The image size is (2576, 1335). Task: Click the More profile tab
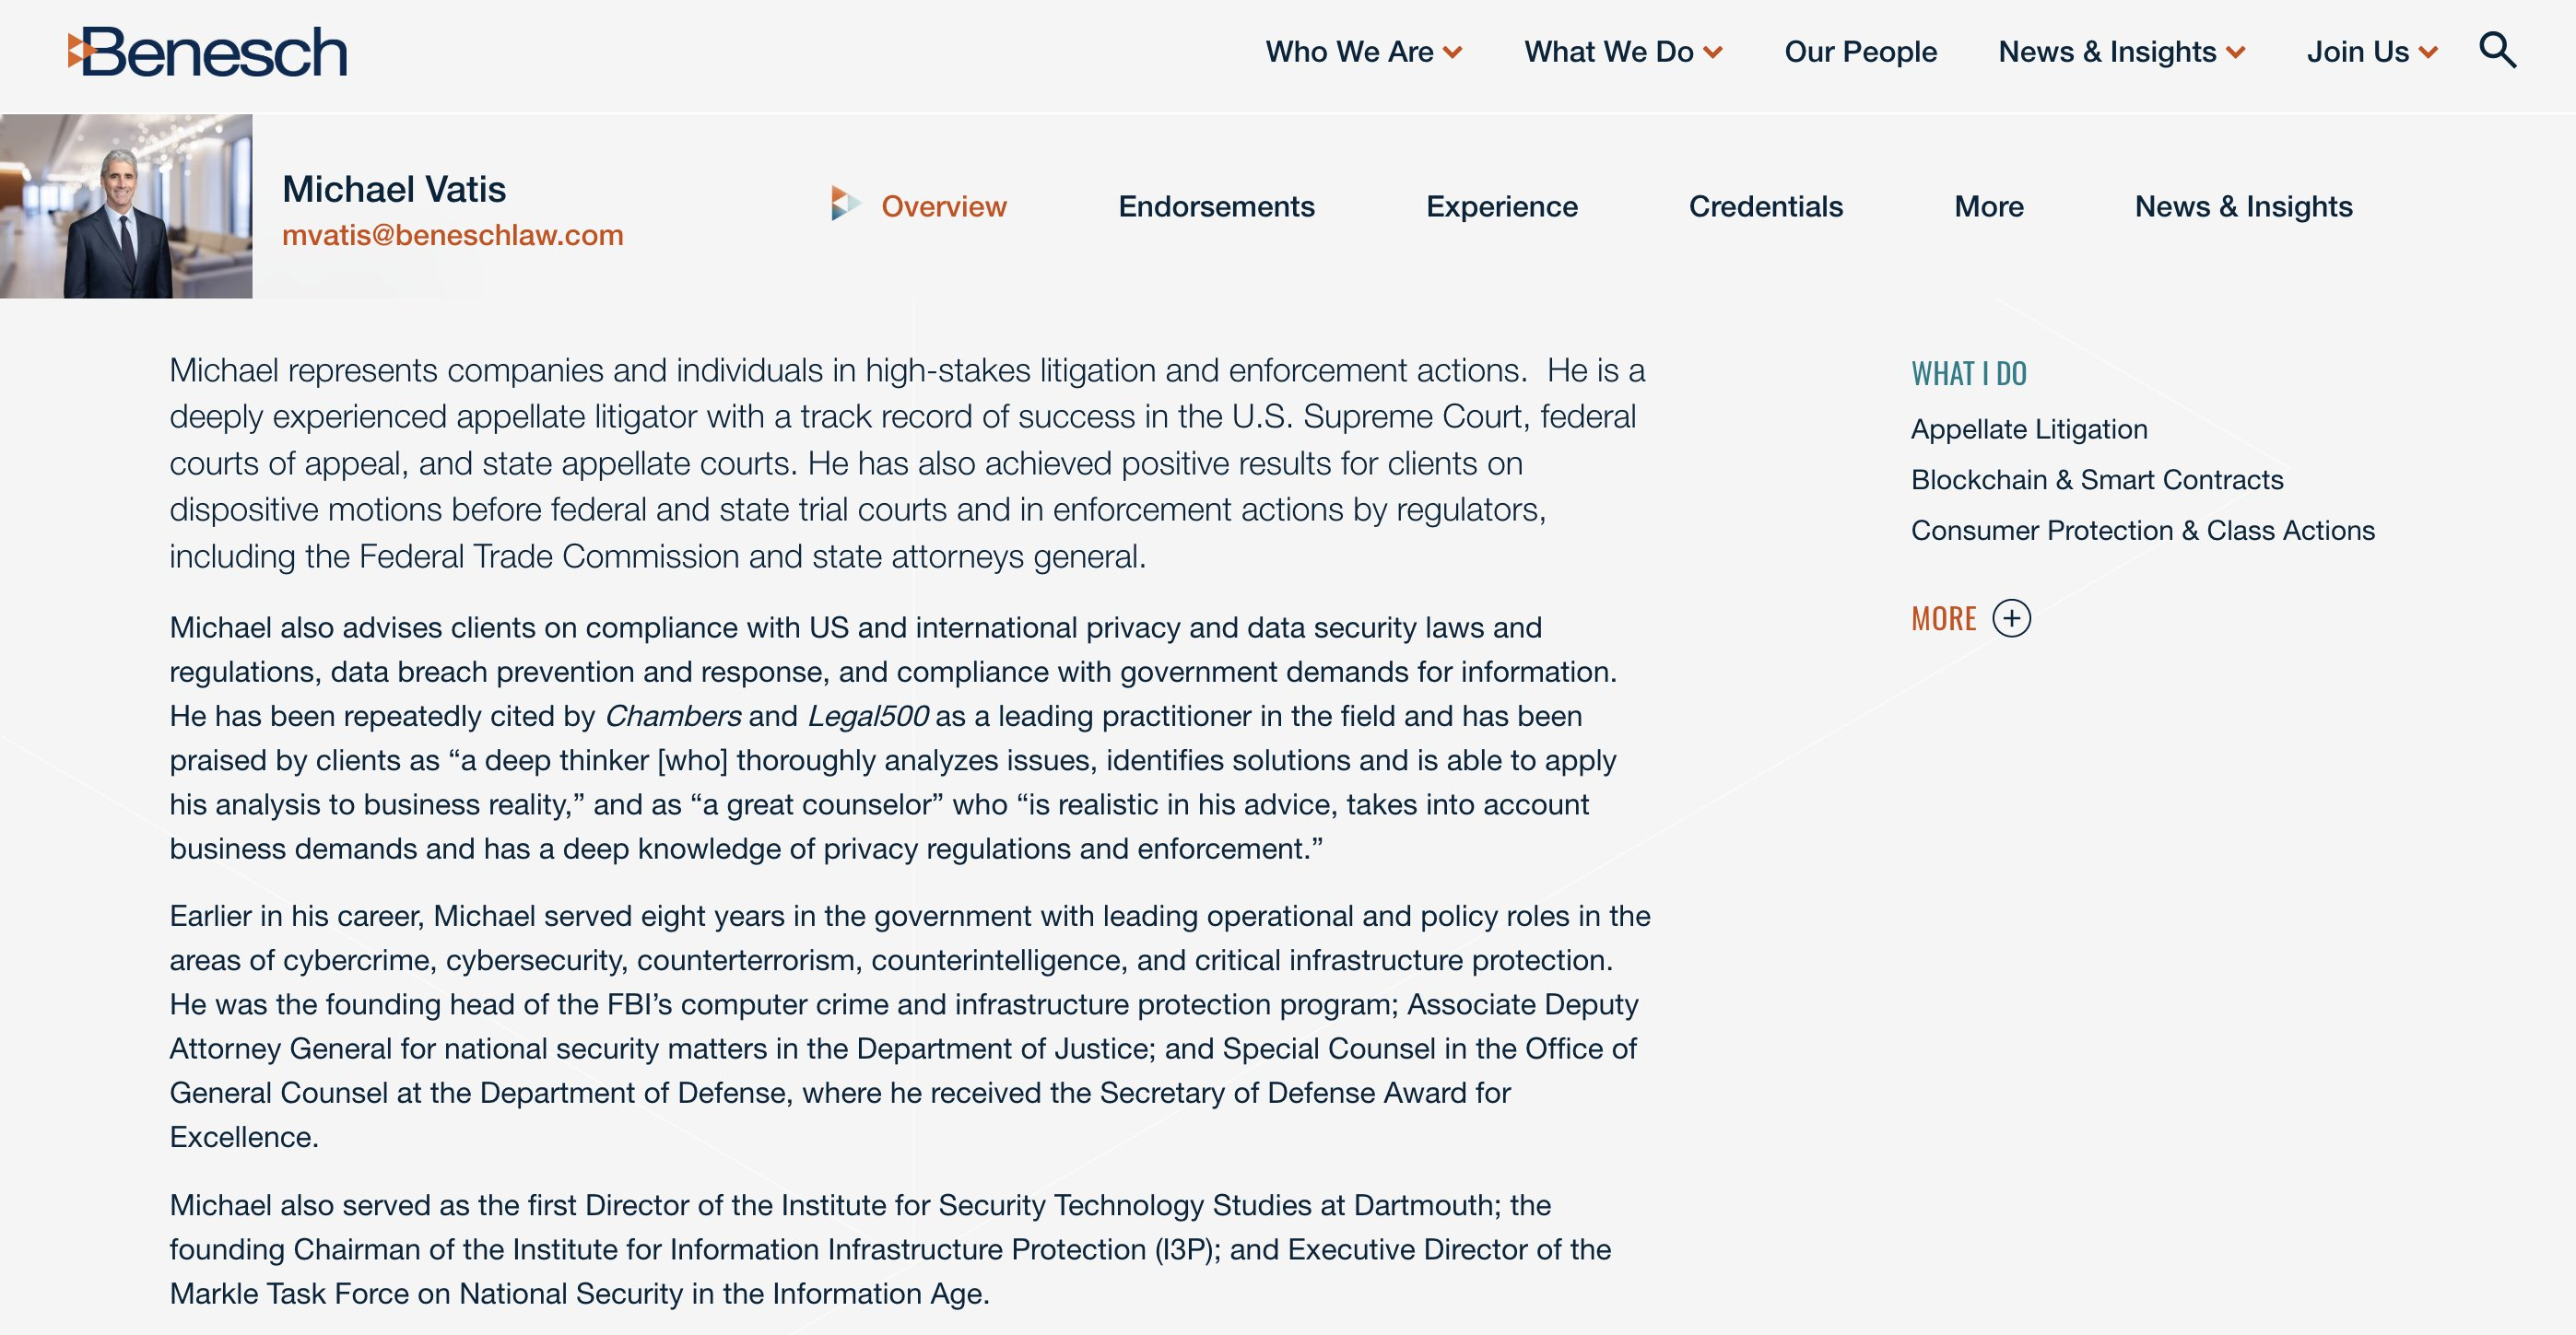(x=1988, y=206)
